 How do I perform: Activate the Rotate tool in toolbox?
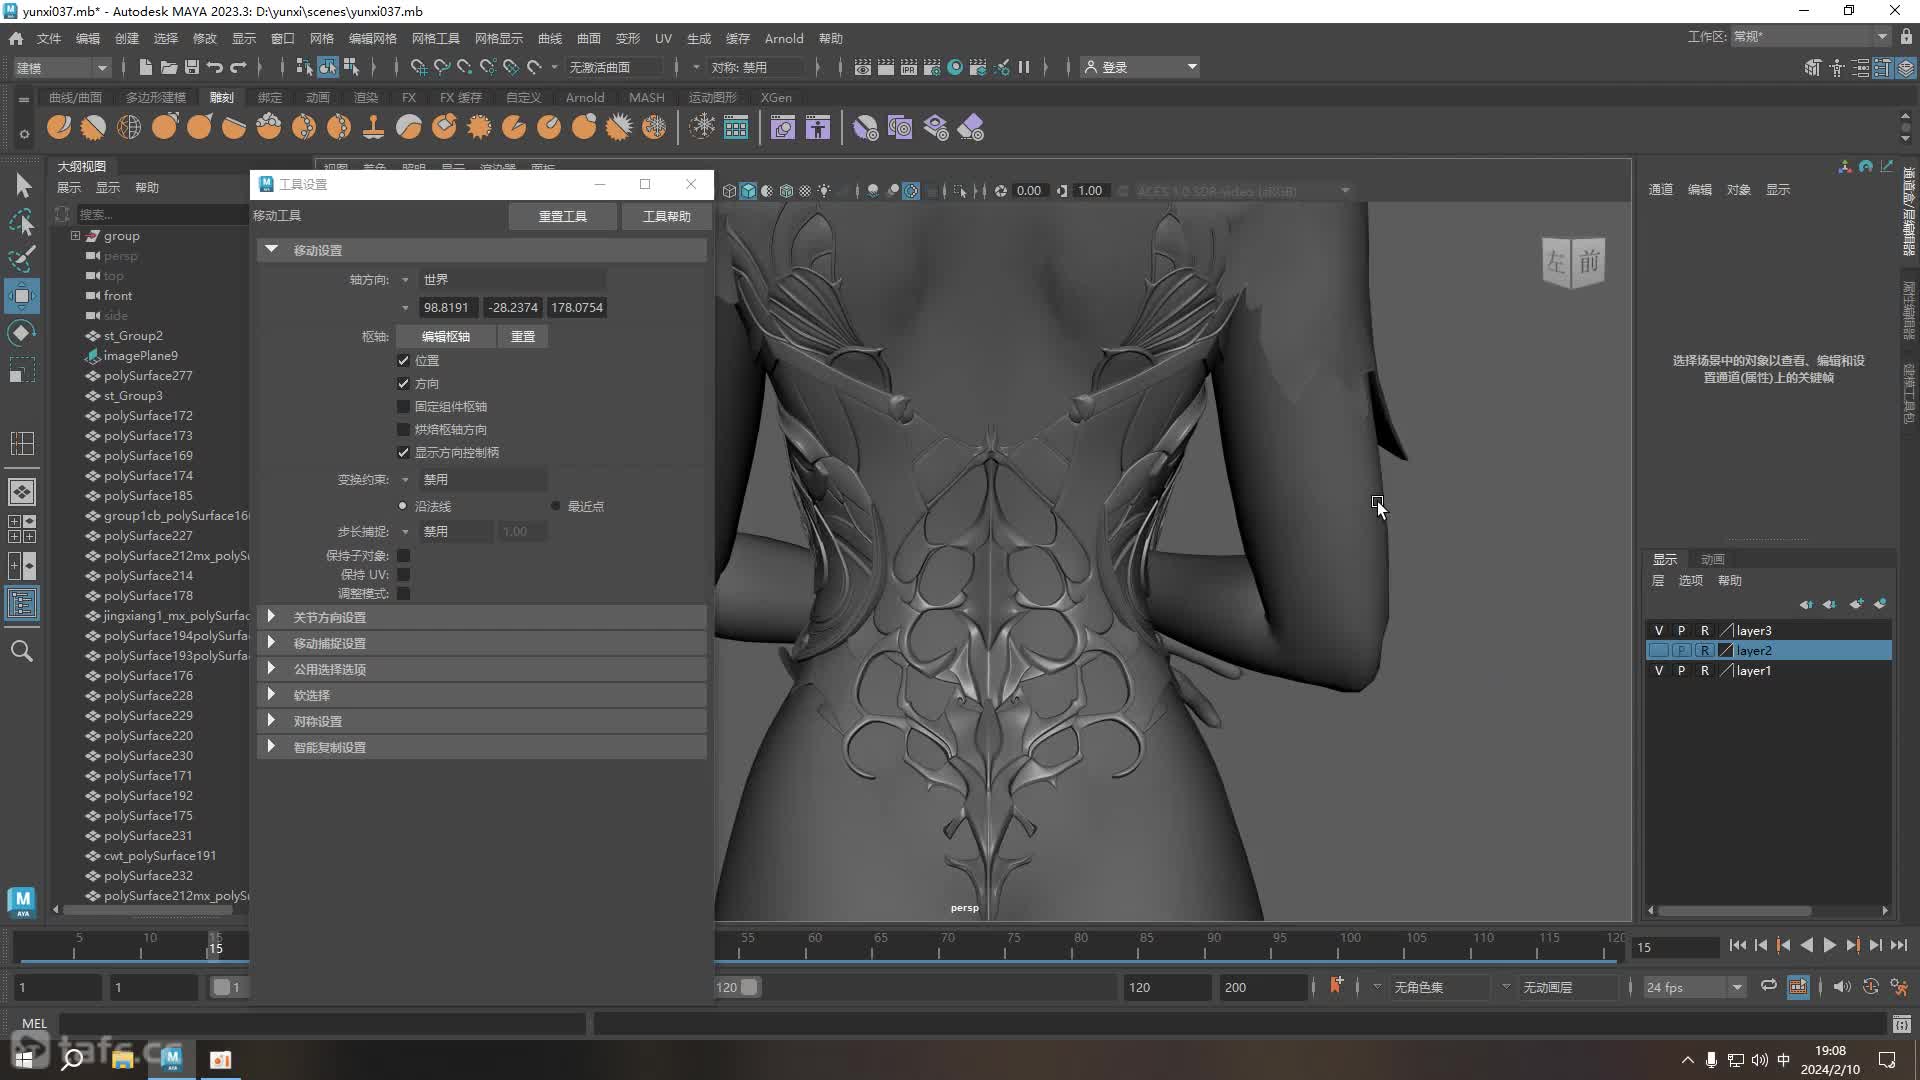(22, 333)
